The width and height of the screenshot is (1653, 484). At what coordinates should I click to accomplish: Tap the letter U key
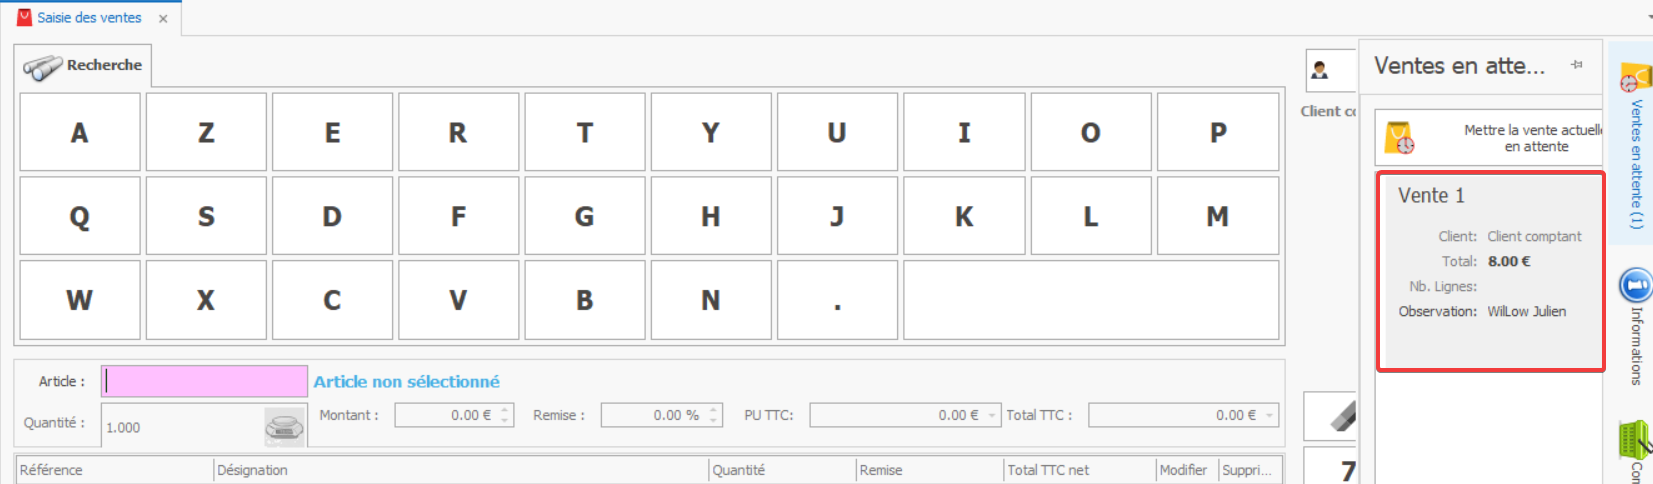pos(837,132)
